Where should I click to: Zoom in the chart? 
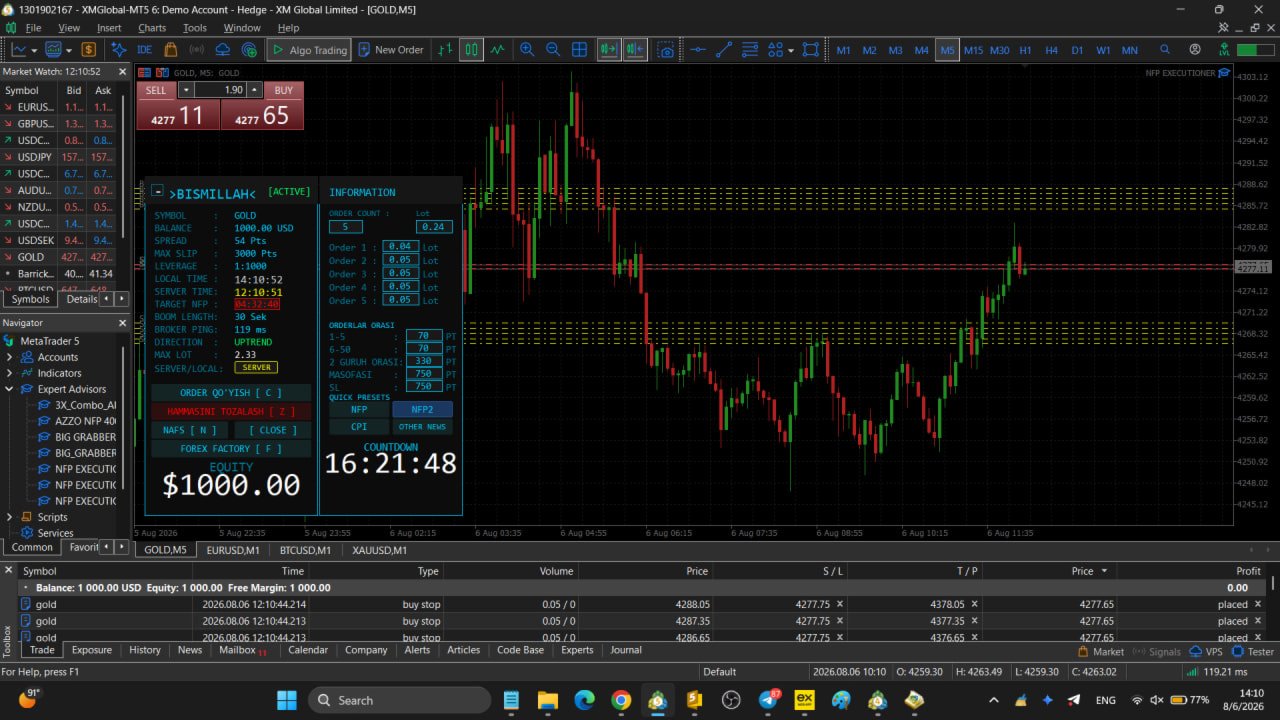tap(526, 49)
